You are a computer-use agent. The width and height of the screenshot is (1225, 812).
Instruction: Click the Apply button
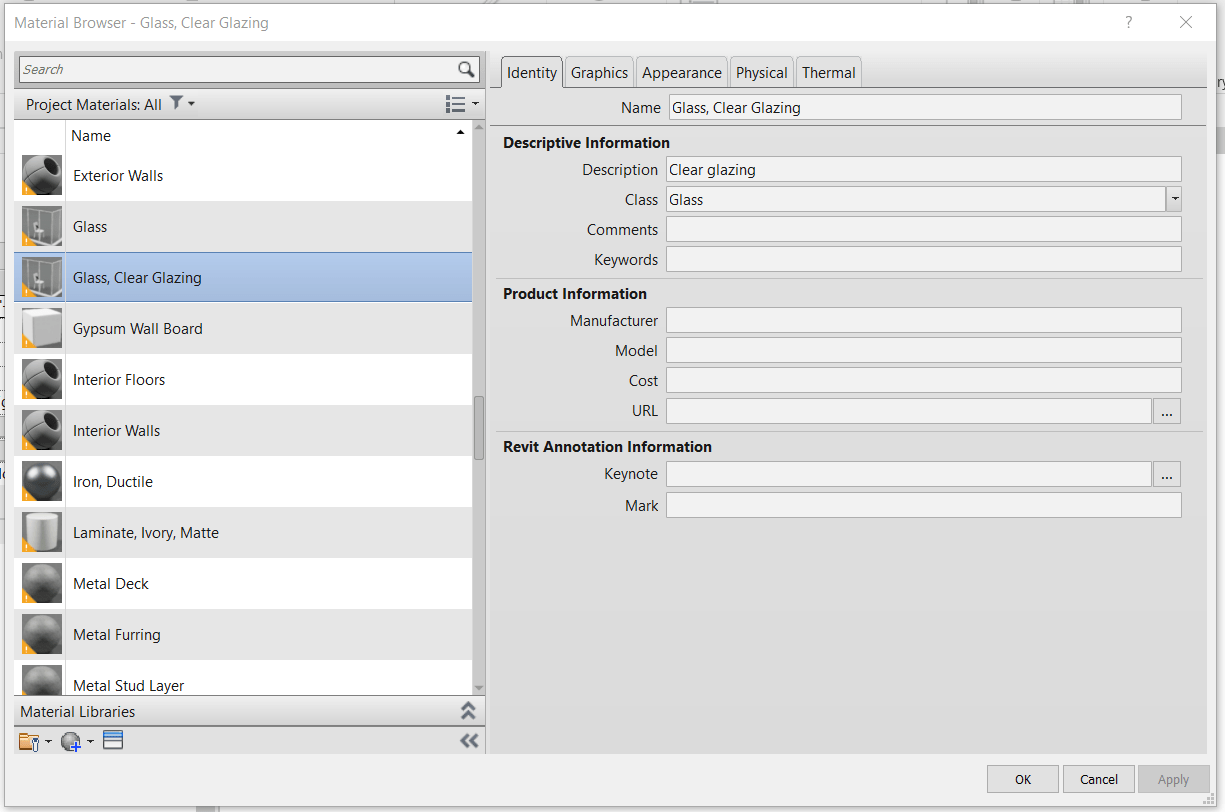tap(1174, 779)
